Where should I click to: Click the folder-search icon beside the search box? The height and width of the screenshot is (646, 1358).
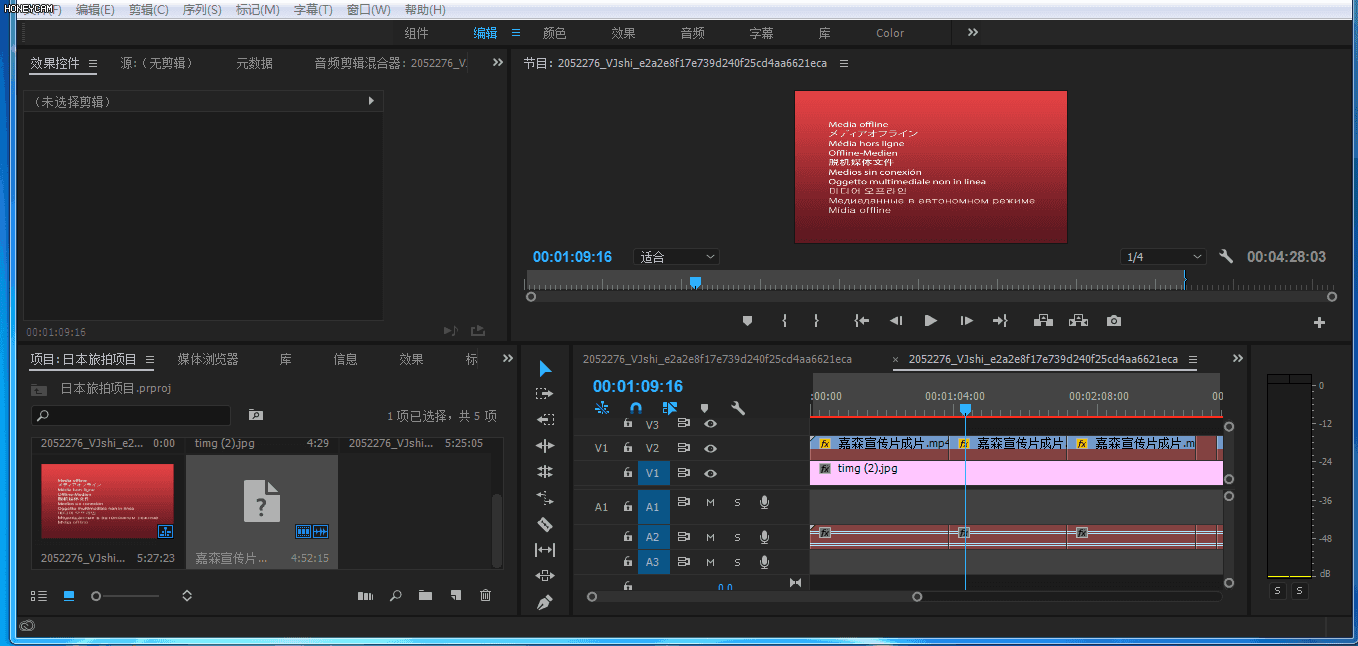[x=255, y=414]
